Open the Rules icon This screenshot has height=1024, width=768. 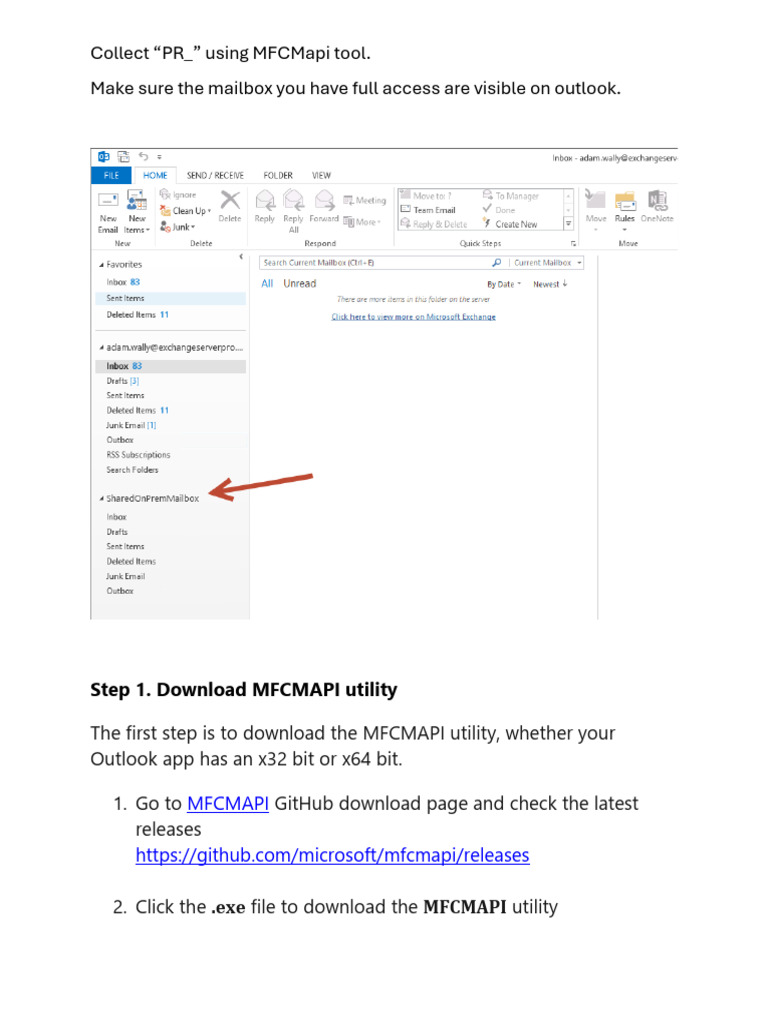[x=625, y=199]
